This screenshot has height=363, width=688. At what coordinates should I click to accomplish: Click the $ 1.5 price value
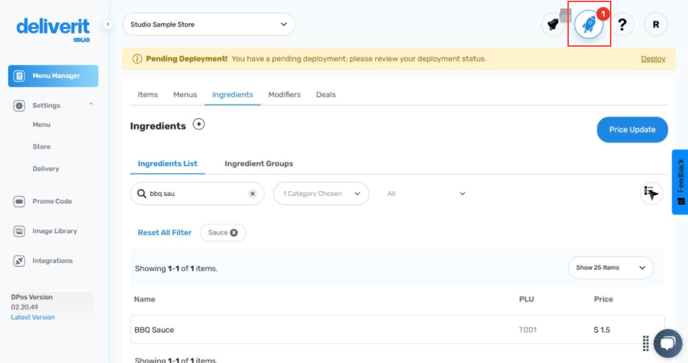pos(602,330)
